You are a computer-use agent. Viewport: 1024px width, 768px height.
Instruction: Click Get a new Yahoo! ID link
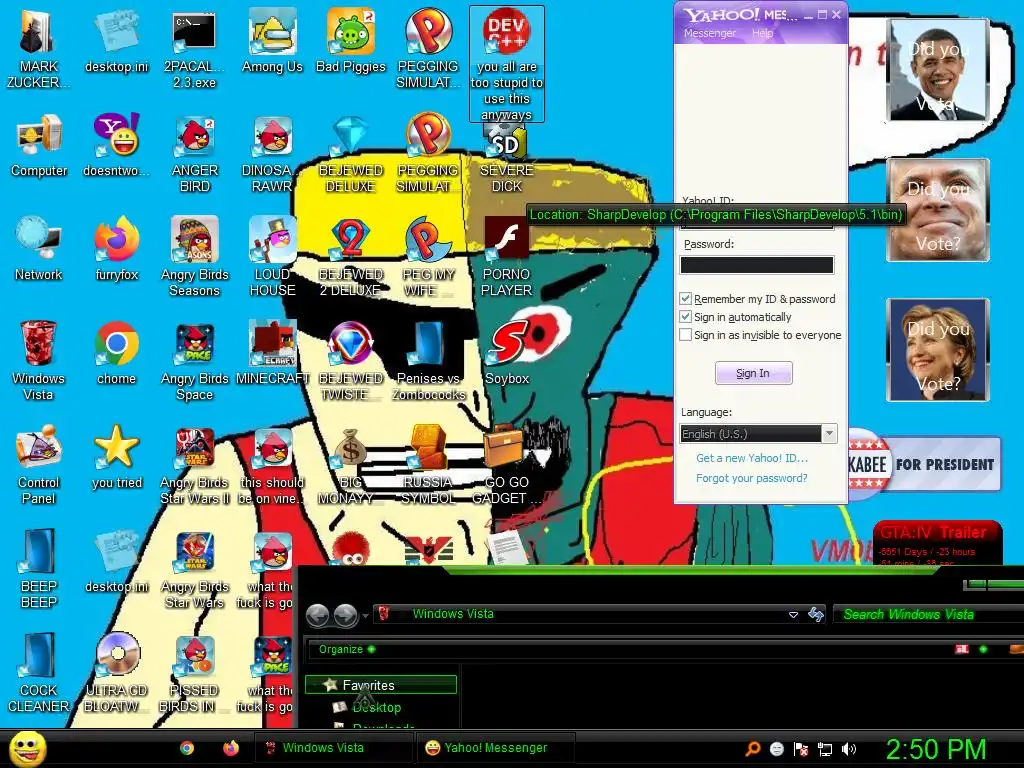(x=752, y=458)
